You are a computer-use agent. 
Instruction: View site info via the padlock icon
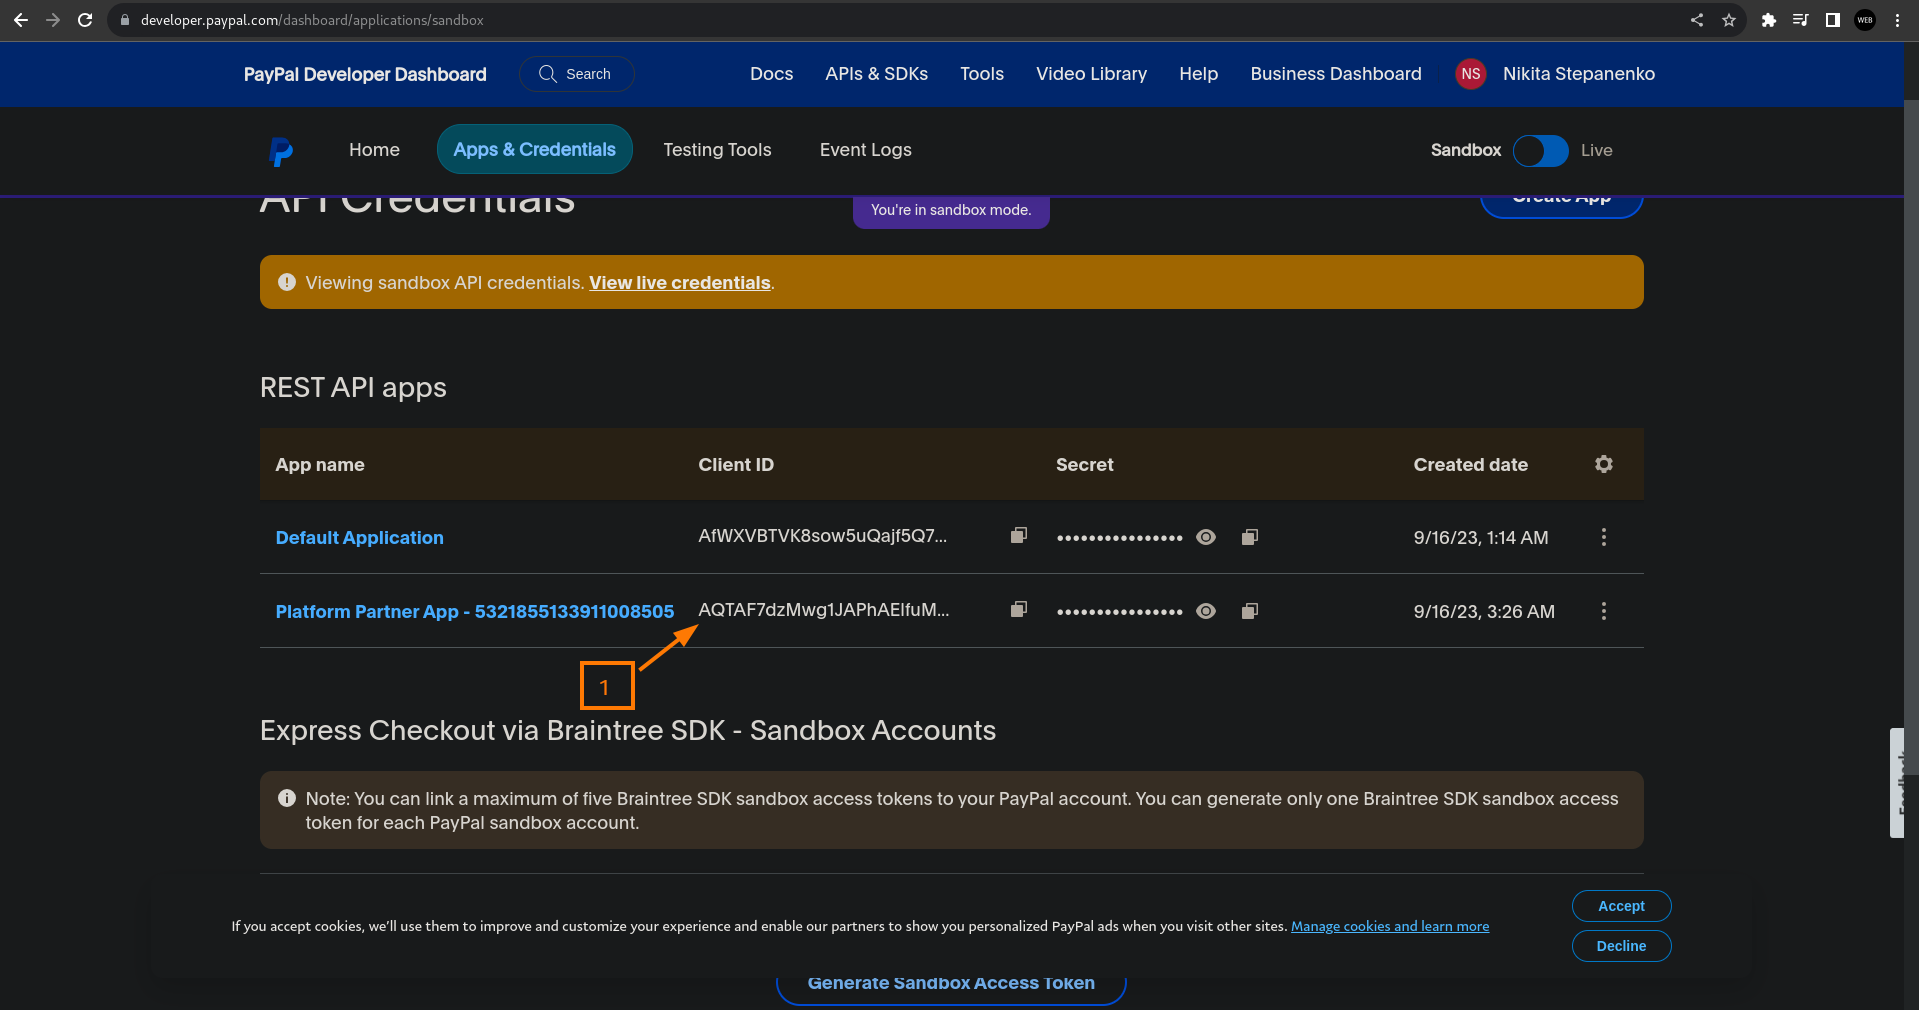125,20
